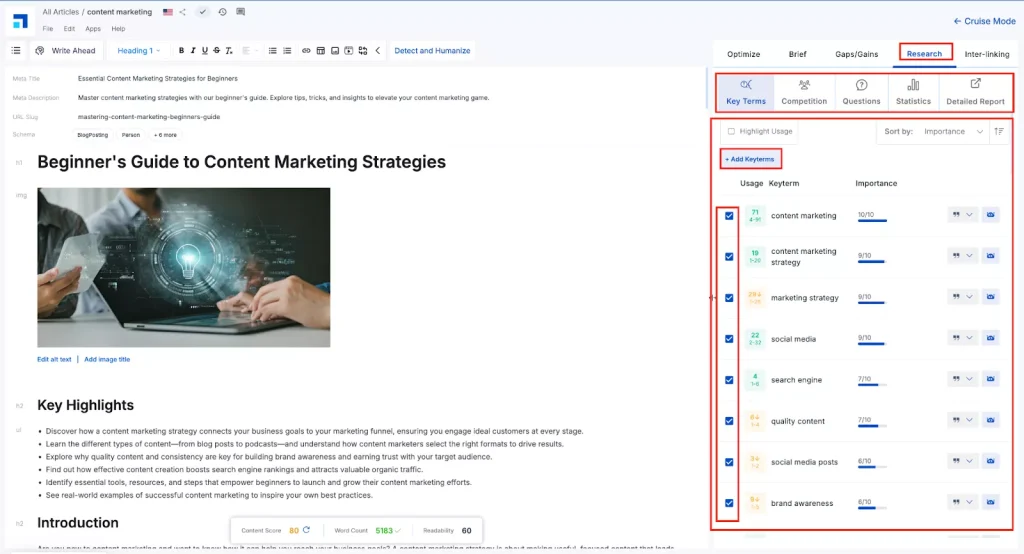Open the version history clock icon
This screenshot has width=1024, height=554.
click(x=221, y=12)
